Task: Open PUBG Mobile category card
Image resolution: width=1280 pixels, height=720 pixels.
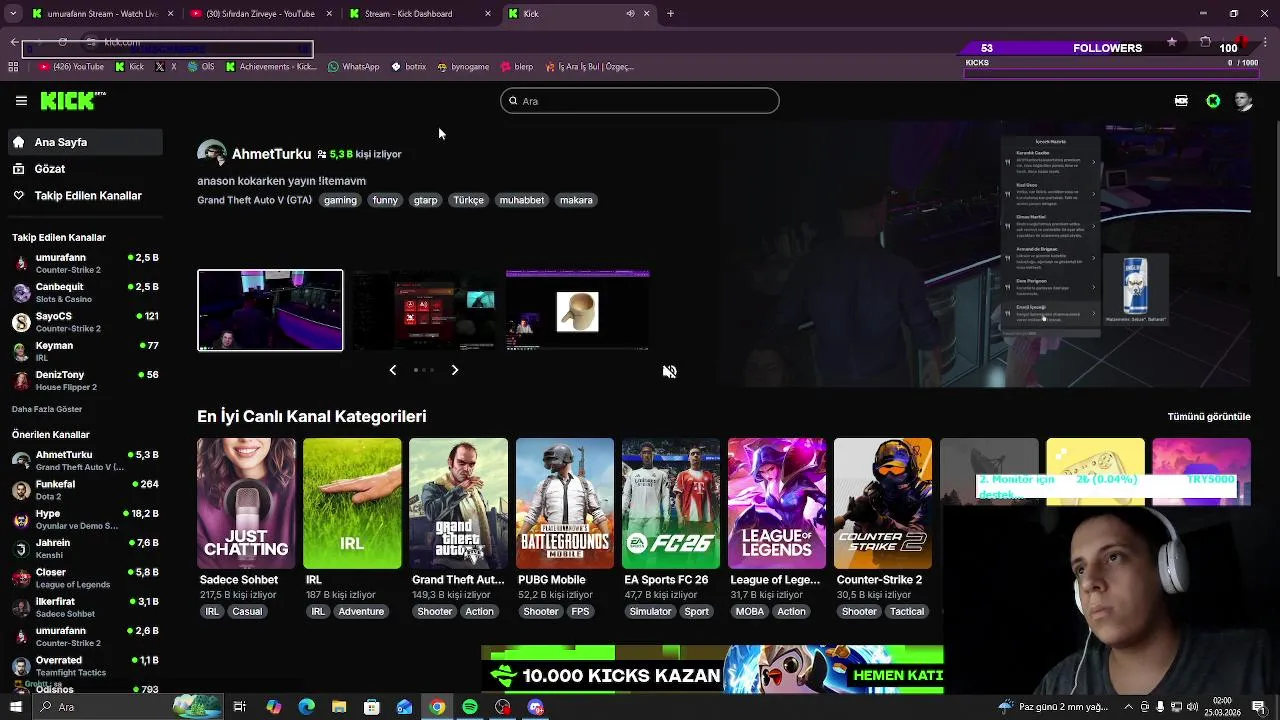Action: coord(565,503)
